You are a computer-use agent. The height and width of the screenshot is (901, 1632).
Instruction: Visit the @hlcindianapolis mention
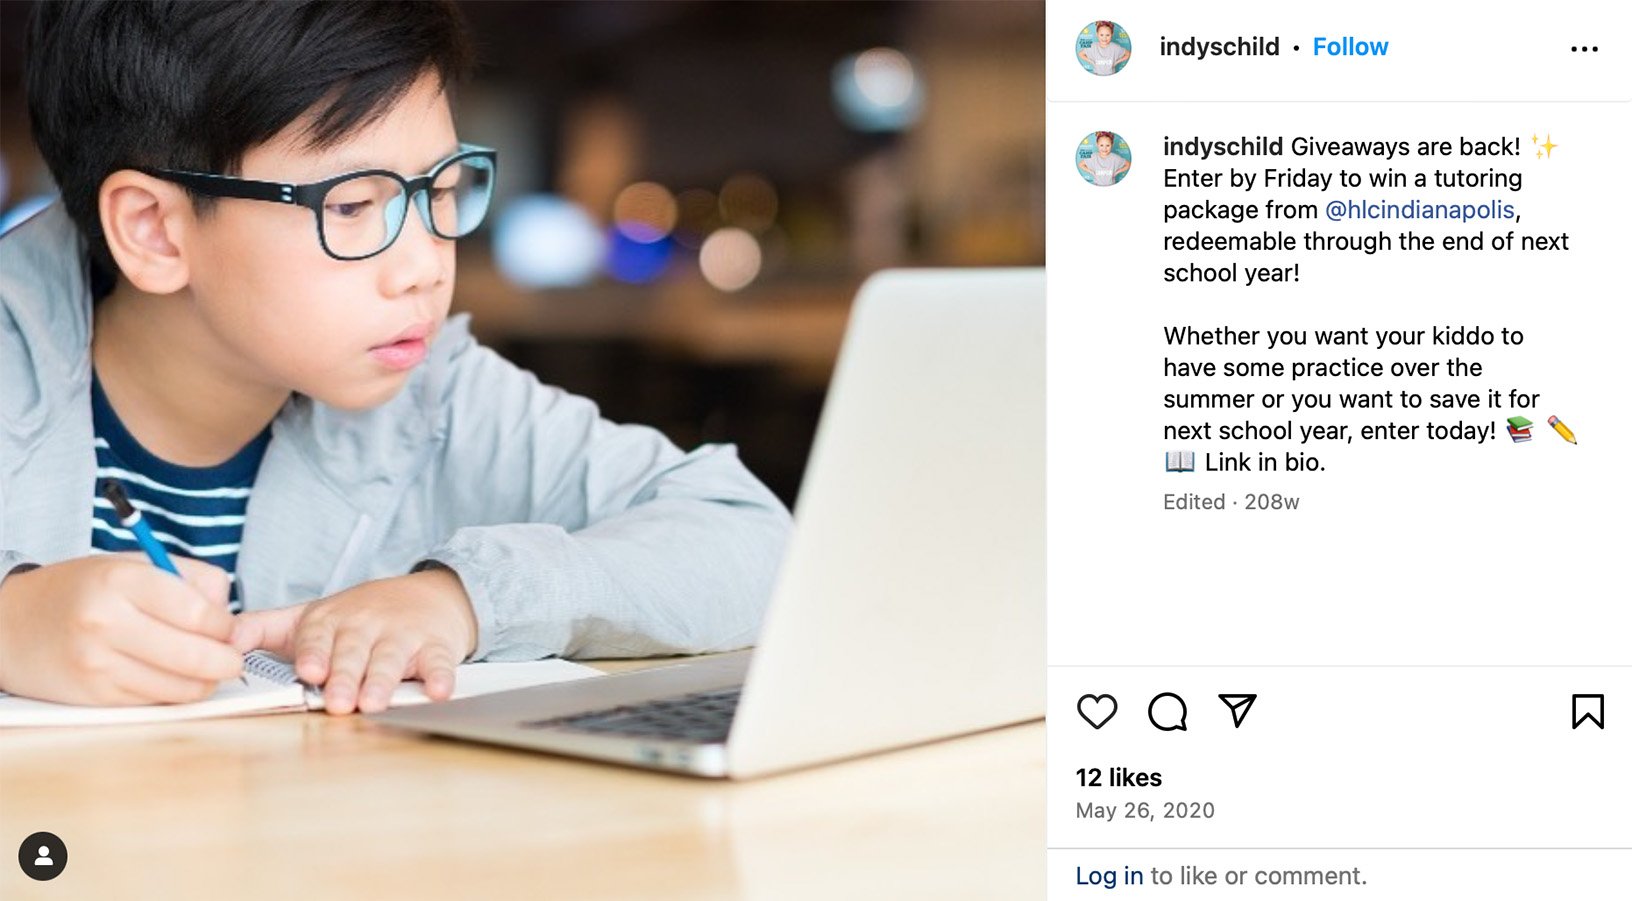(1419, 210)
